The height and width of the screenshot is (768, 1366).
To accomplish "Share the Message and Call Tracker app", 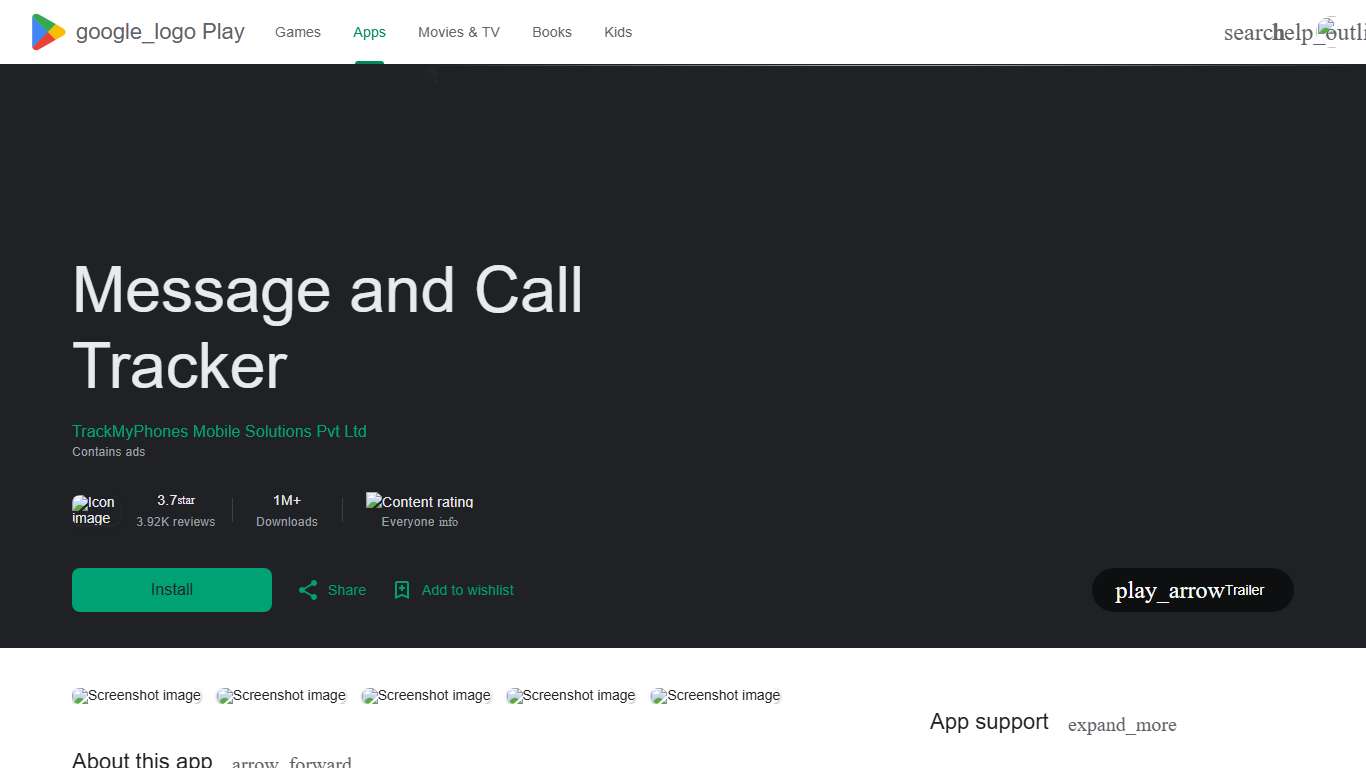I will [x=331, y=590].
